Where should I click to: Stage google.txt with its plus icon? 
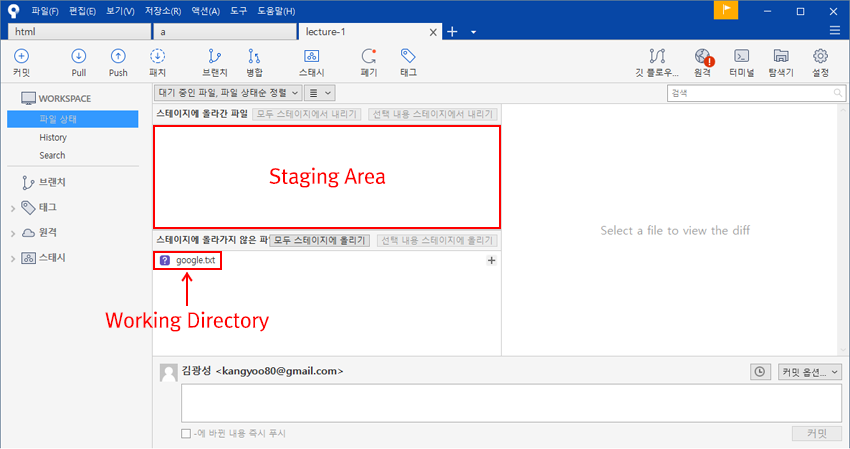(x=491, y=260)
